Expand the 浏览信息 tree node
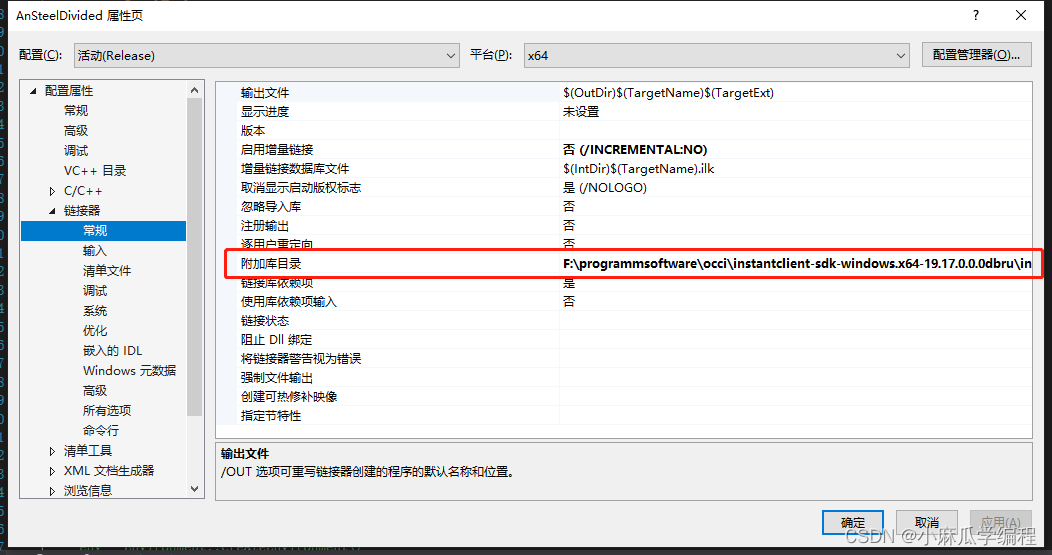1052x555 pixels. click(x=52, y=491)
